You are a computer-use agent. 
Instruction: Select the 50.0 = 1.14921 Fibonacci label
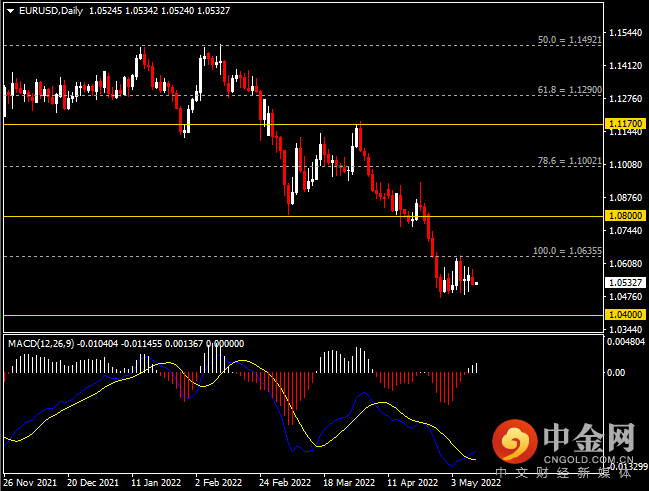(570, 40)
